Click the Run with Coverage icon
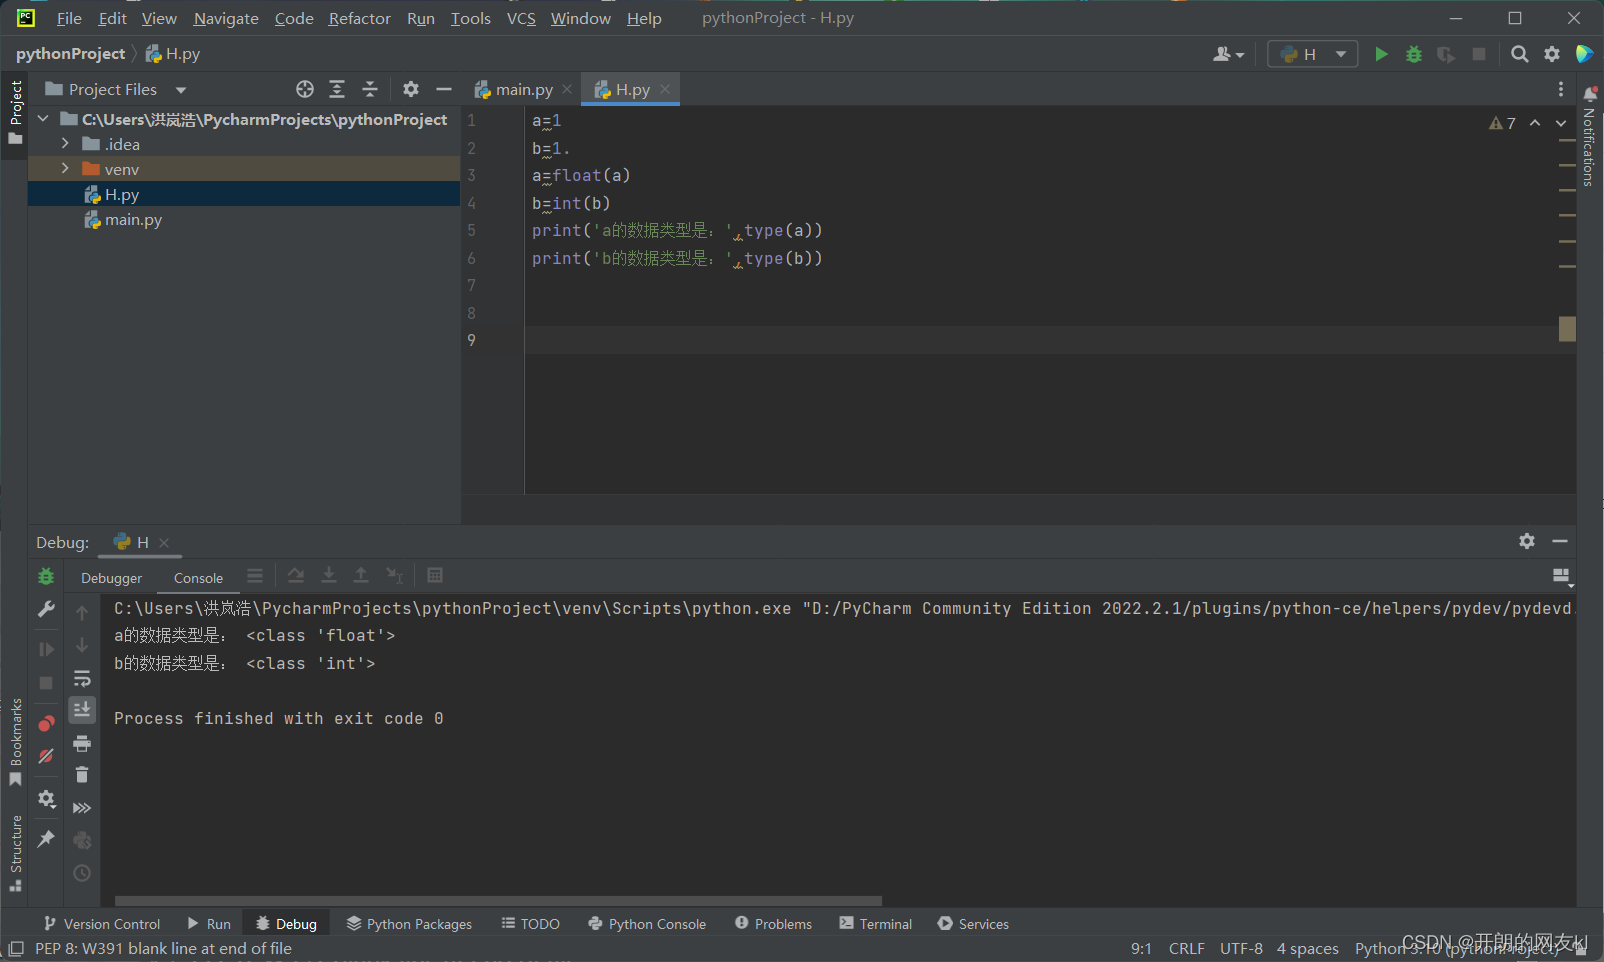 [1446, 54]
